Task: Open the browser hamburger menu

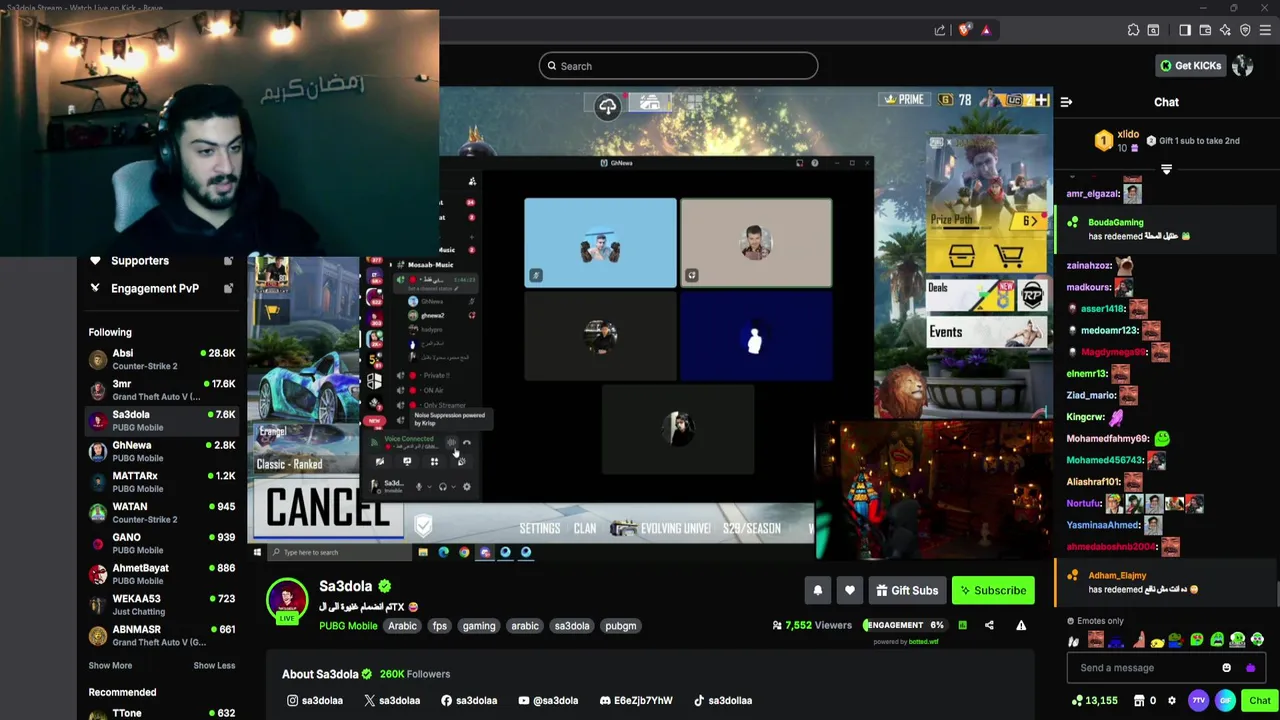Action: tap(1265, 30)
